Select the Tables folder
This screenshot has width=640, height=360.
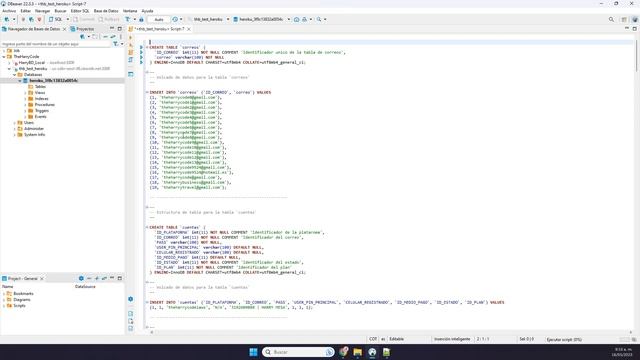tap(40, 87)
